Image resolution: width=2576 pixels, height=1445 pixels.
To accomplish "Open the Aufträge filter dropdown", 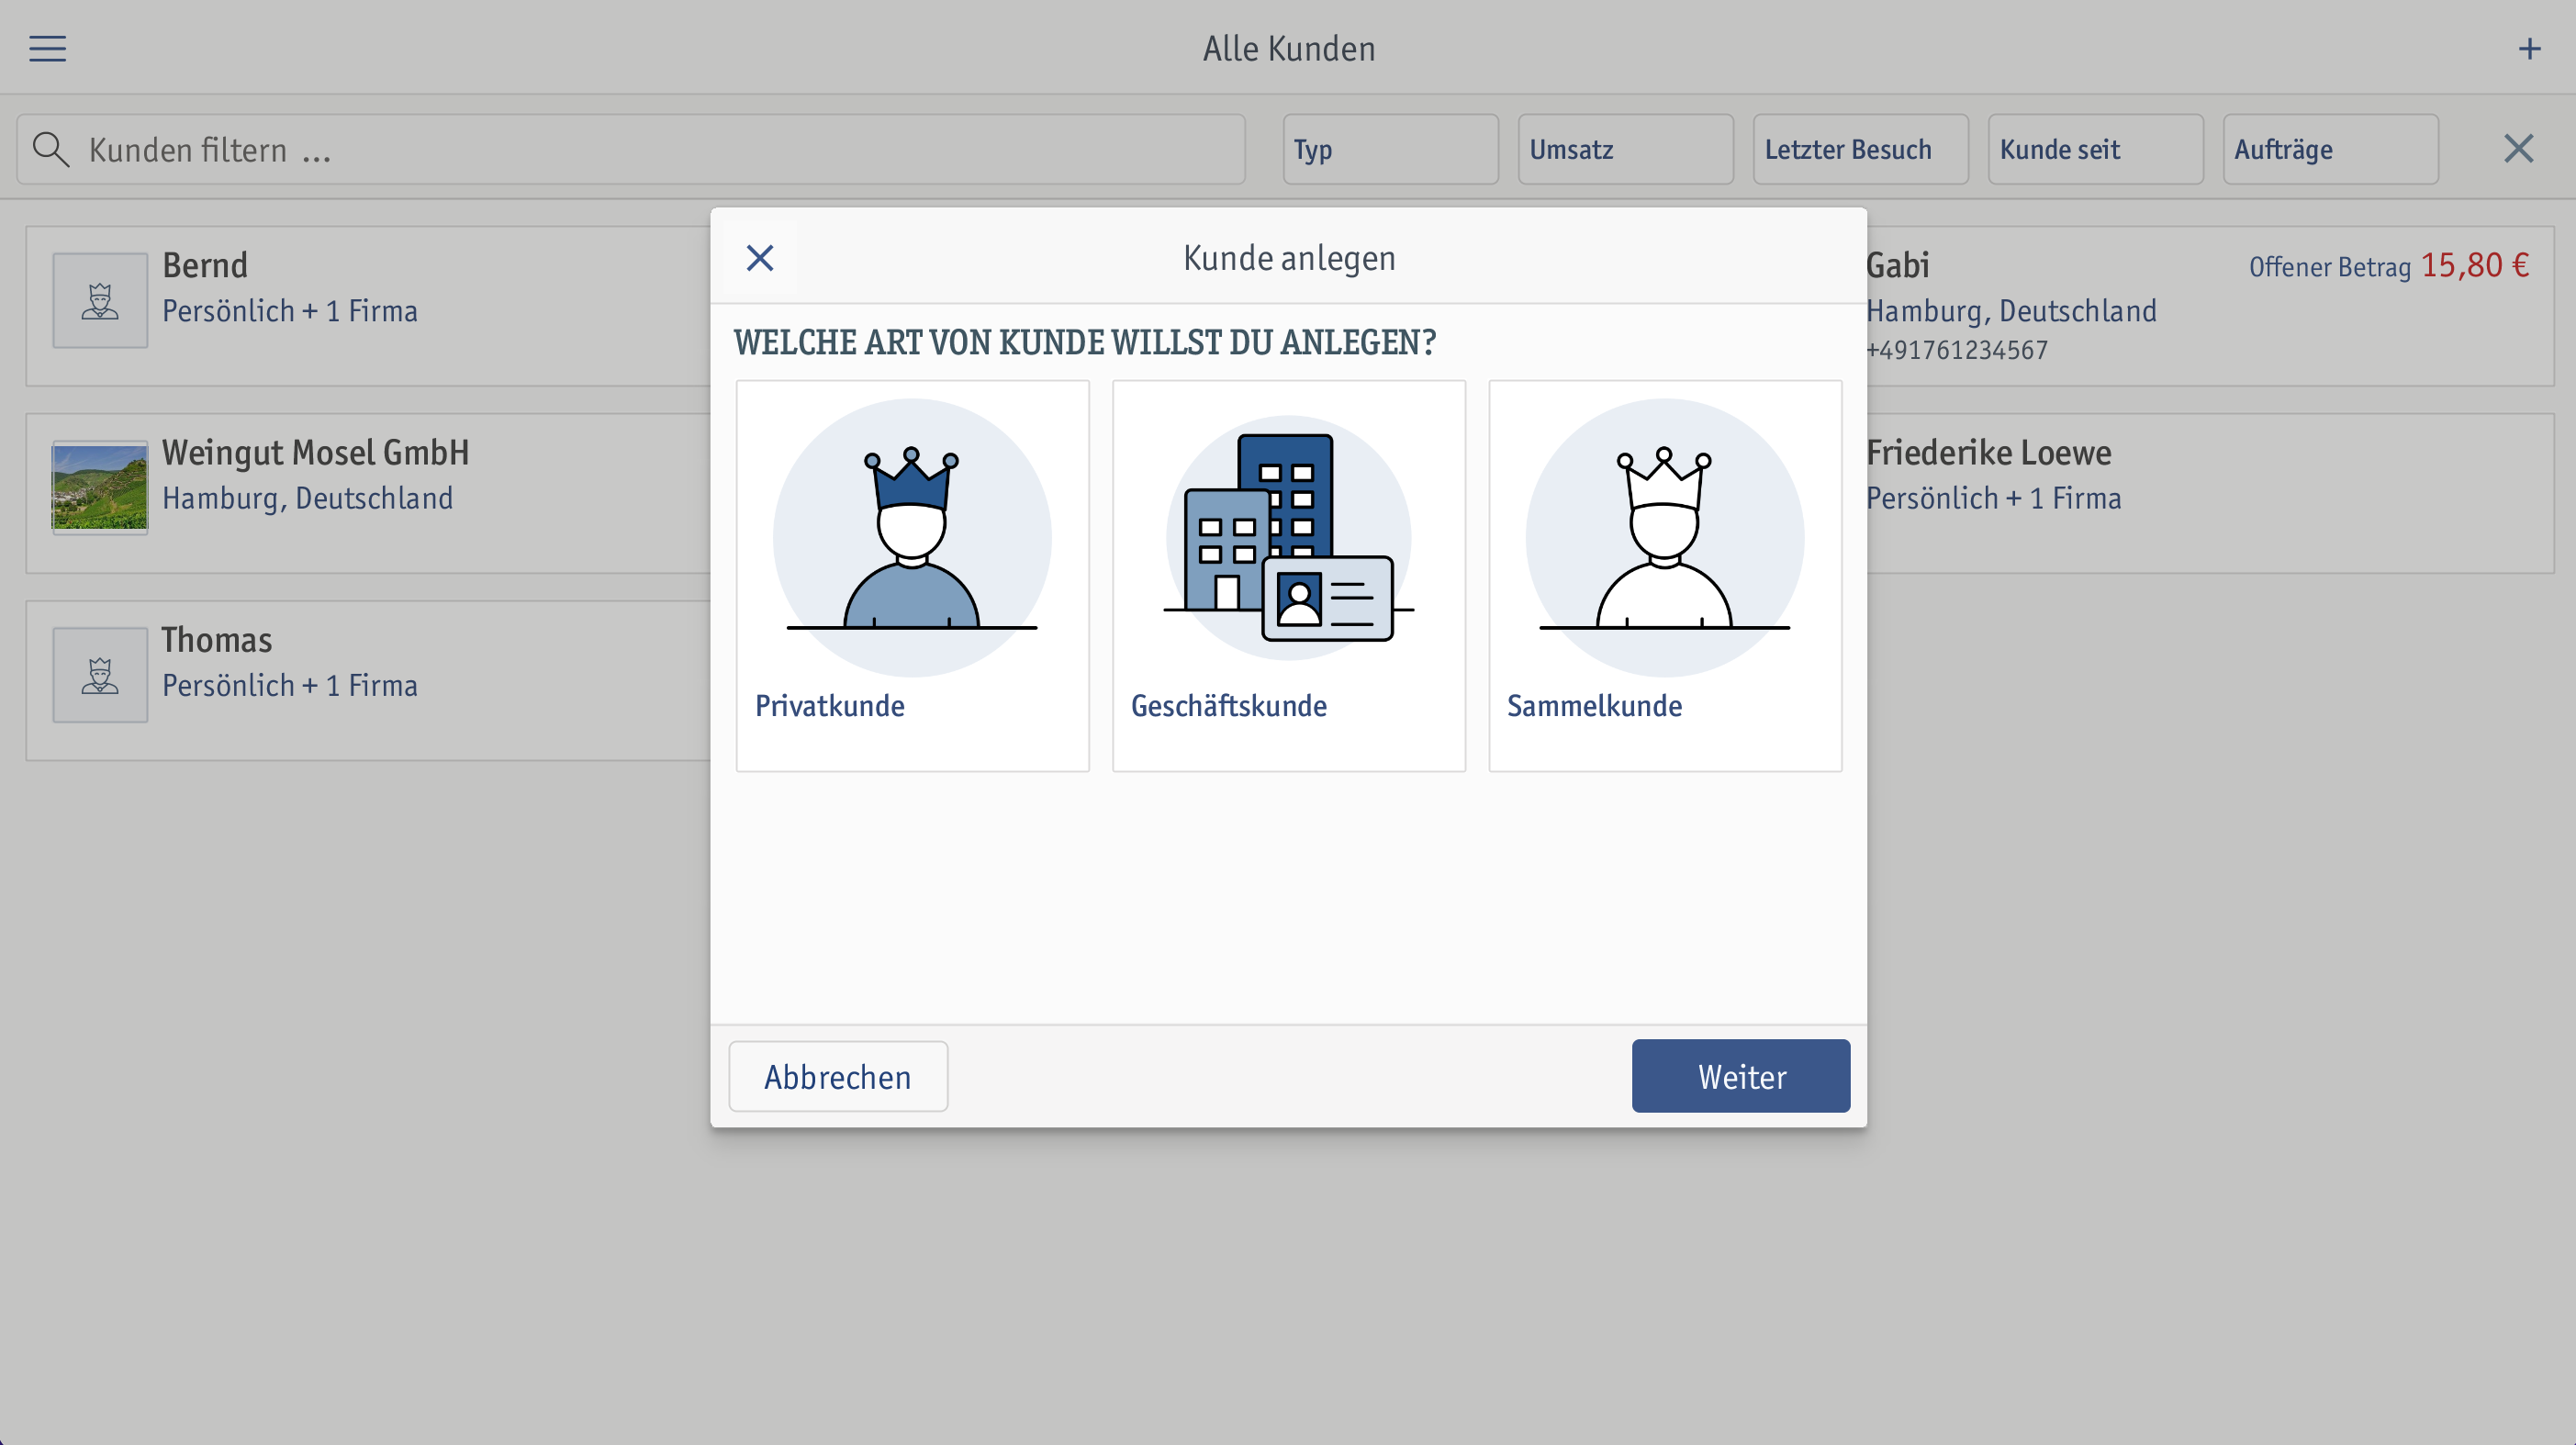I will point(2330,149).
